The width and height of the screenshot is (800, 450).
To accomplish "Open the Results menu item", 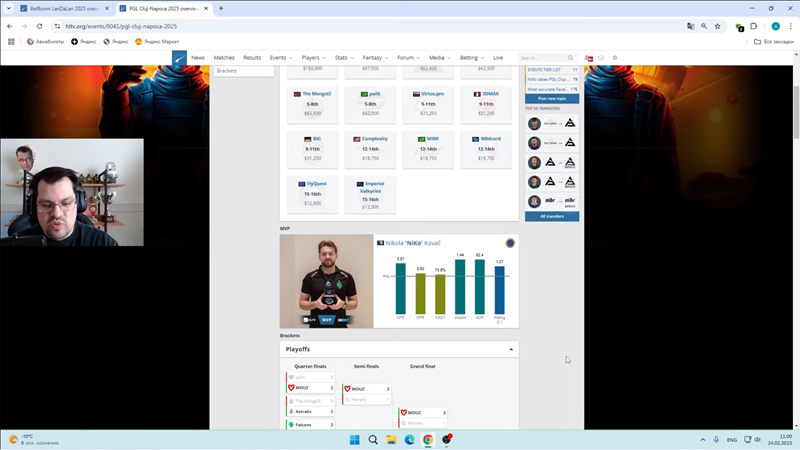I will [252, 58].
